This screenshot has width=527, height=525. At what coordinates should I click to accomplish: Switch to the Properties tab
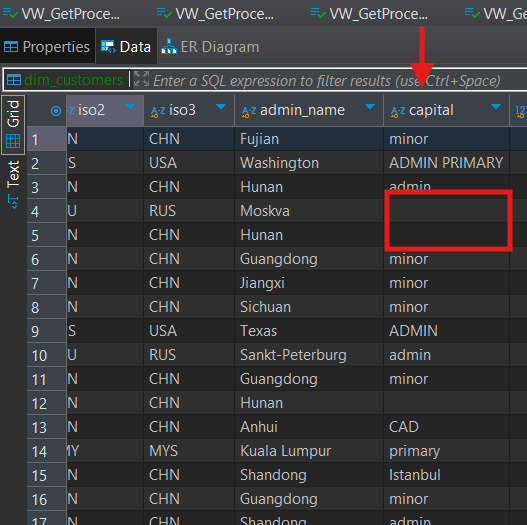pyautogui.click(x=47, y=46)
